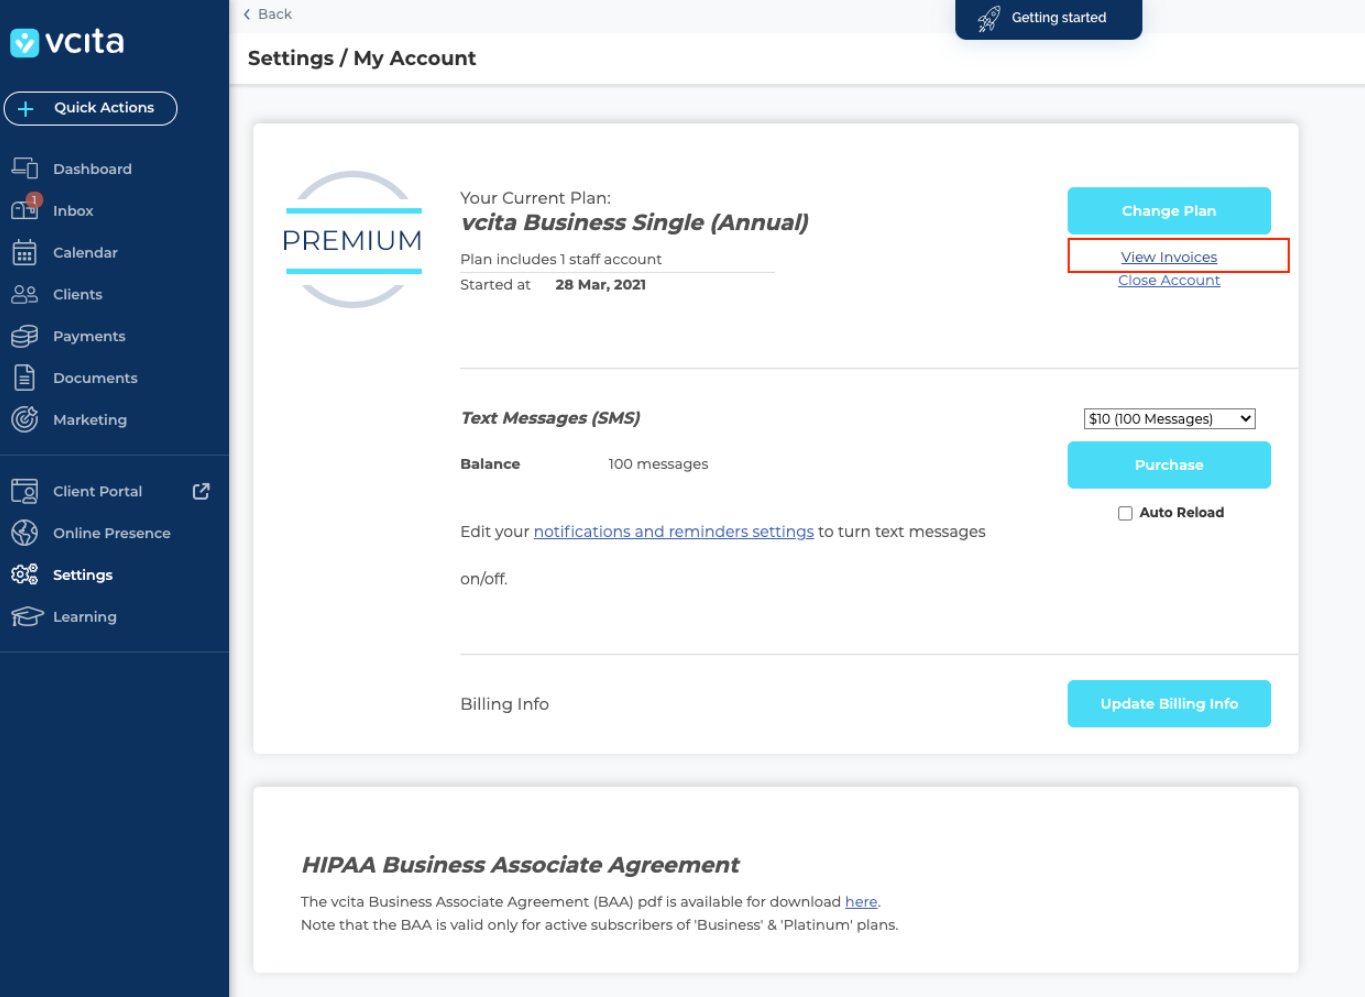The height and width of the screenshot is (997, 1365).
Task: Click the Clients people icon
Action: click(x=25, y=294)
